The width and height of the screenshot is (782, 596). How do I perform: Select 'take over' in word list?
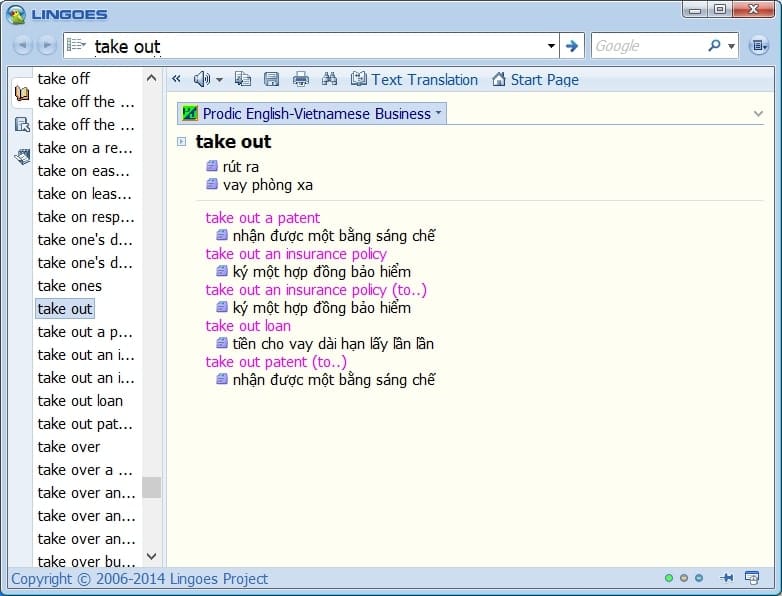click(69, 446)
